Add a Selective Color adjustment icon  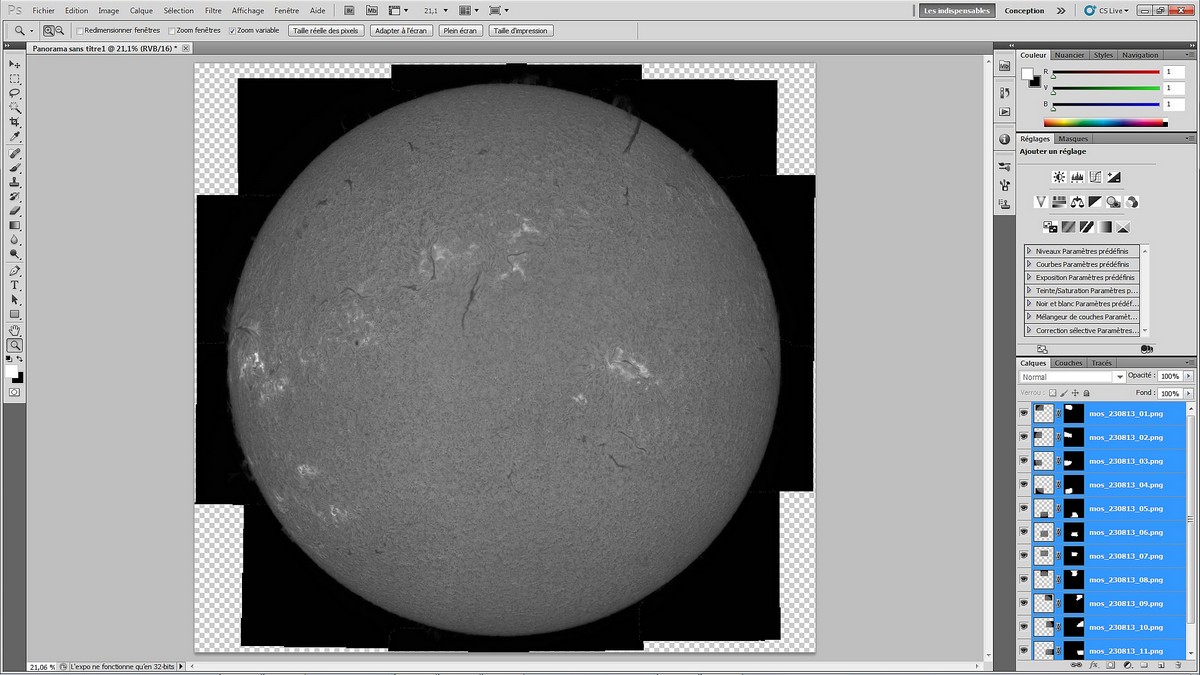(x=1123, y=227)
